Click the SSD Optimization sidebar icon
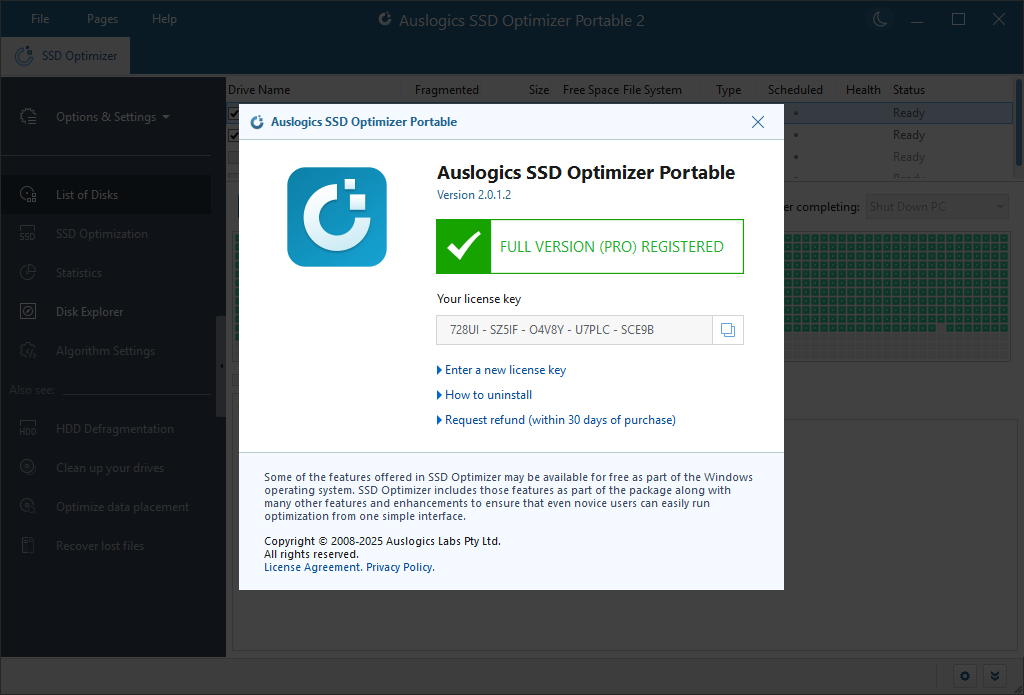The height and width of the screenshot is (695, 1024). pos(28,234)
